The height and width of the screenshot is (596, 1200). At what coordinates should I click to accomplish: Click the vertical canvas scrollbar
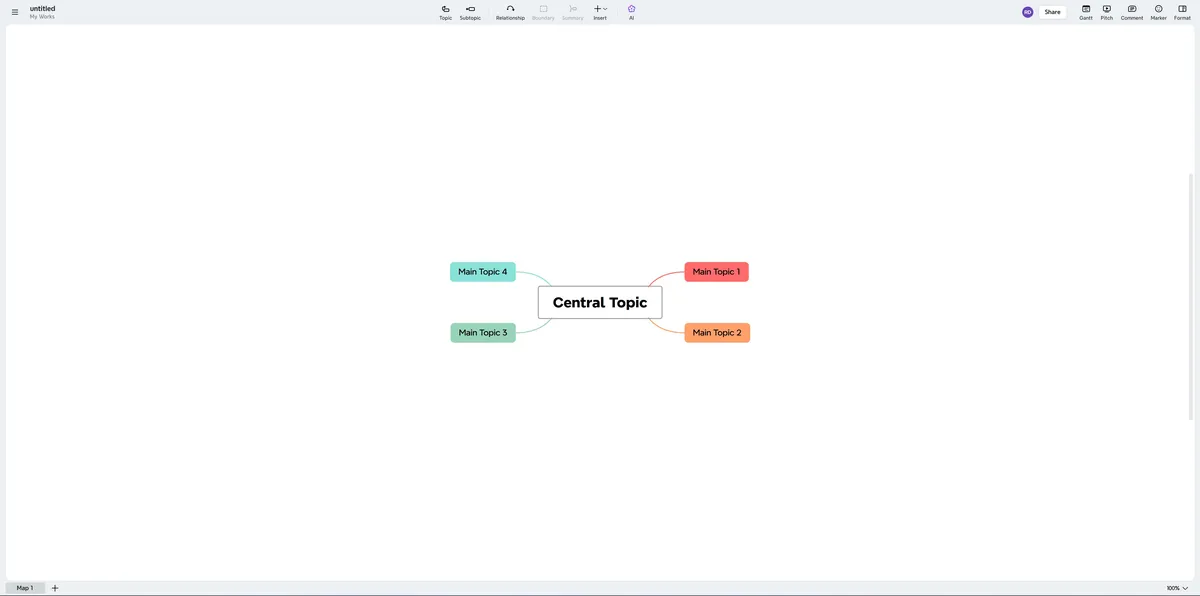(1190, 297)
